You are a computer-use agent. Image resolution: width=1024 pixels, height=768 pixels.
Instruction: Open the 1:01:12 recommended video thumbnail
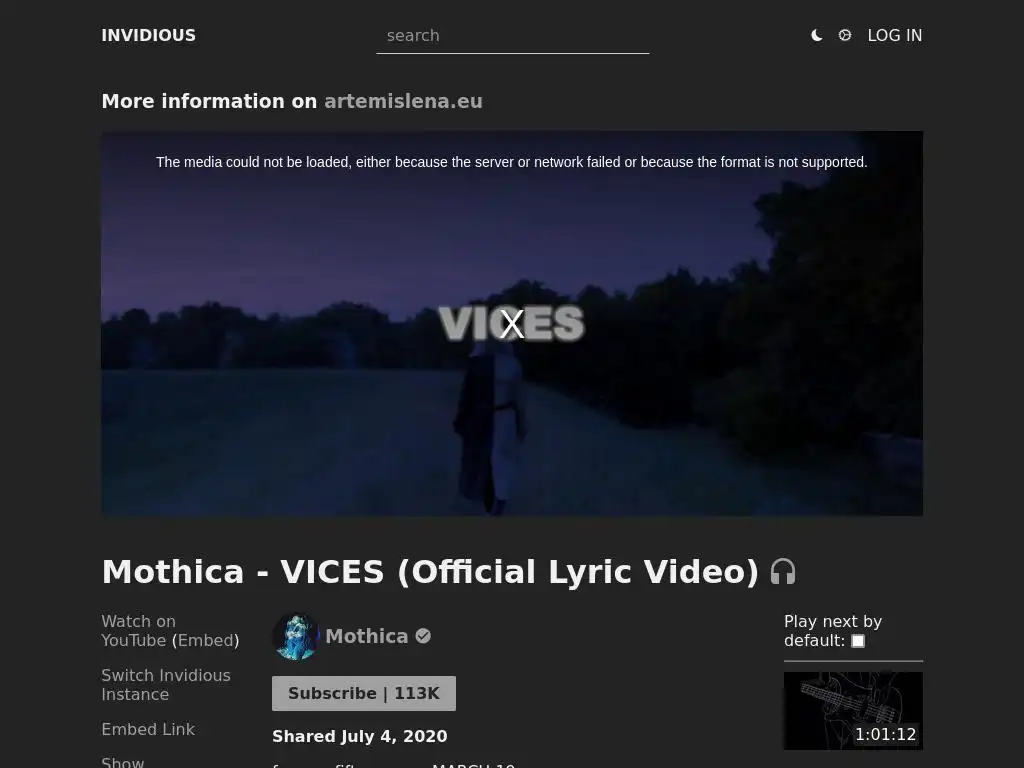coord(853,711)
